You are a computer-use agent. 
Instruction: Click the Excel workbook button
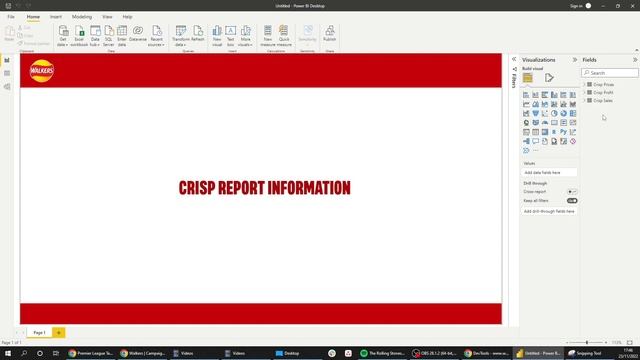[79, 36]
